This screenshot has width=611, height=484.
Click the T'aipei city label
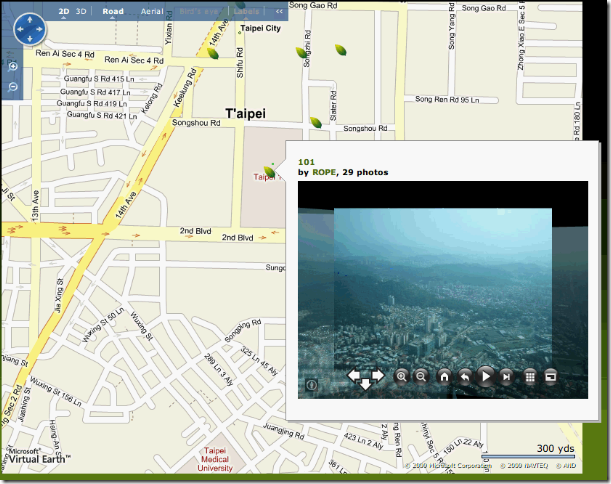click(245, 113)
